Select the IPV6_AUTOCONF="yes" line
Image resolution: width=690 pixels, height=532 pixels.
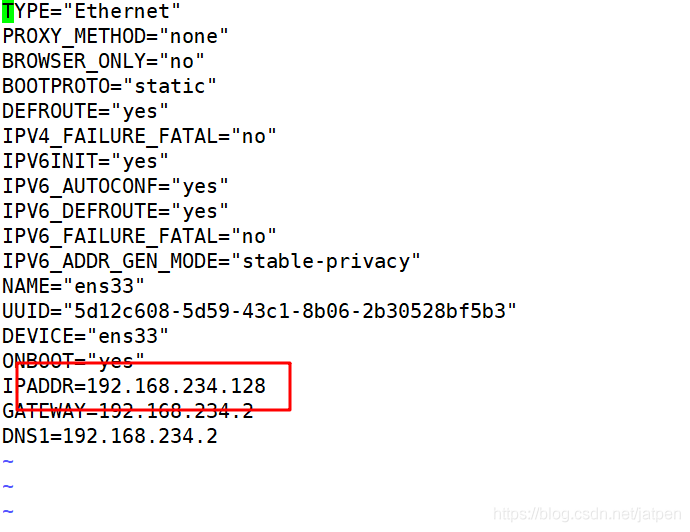(x=115, y=187)
